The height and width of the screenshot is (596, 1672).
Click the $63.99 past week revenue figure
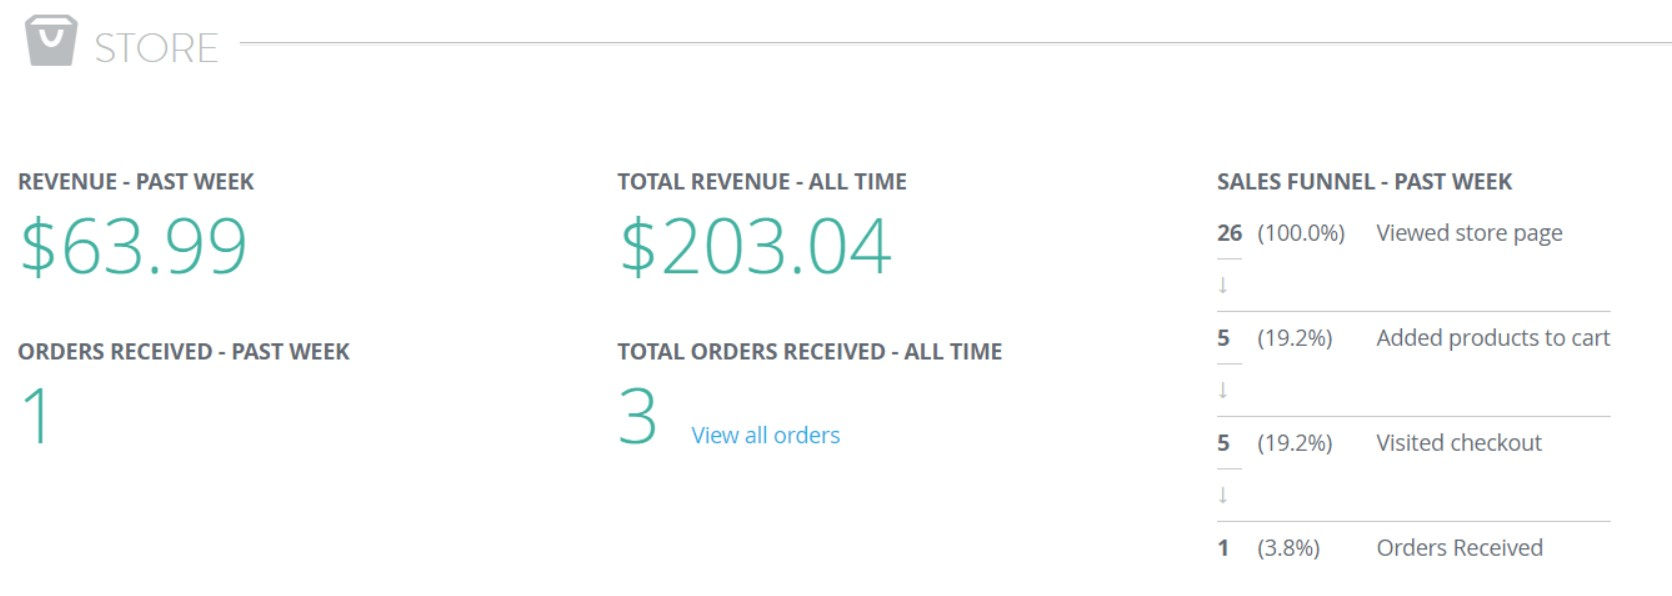point(133,247)
